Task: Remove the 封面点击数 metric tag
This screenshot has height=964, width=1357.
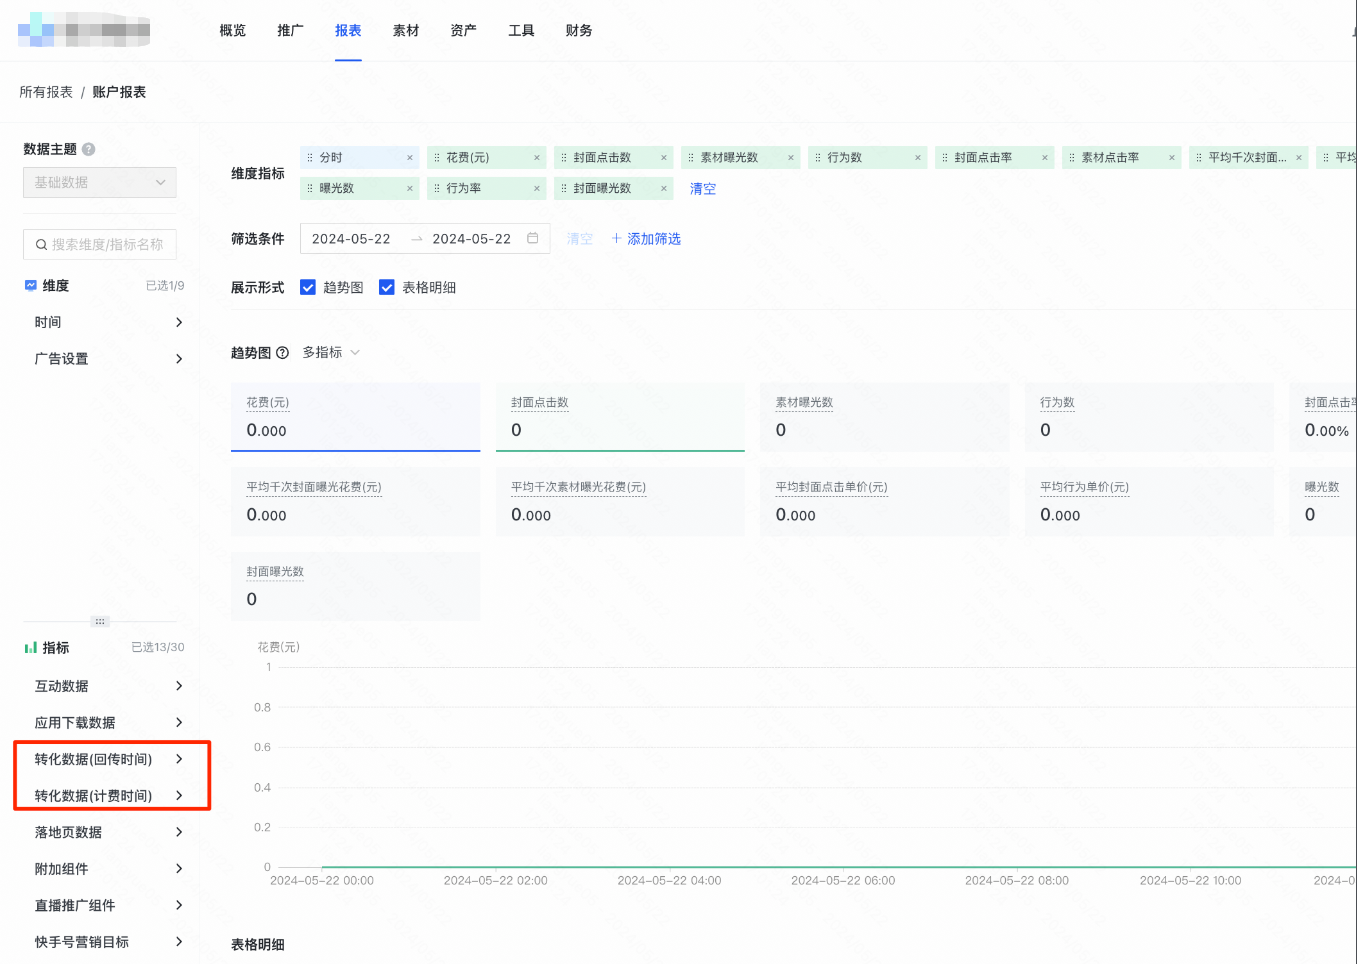Action: 663,158
